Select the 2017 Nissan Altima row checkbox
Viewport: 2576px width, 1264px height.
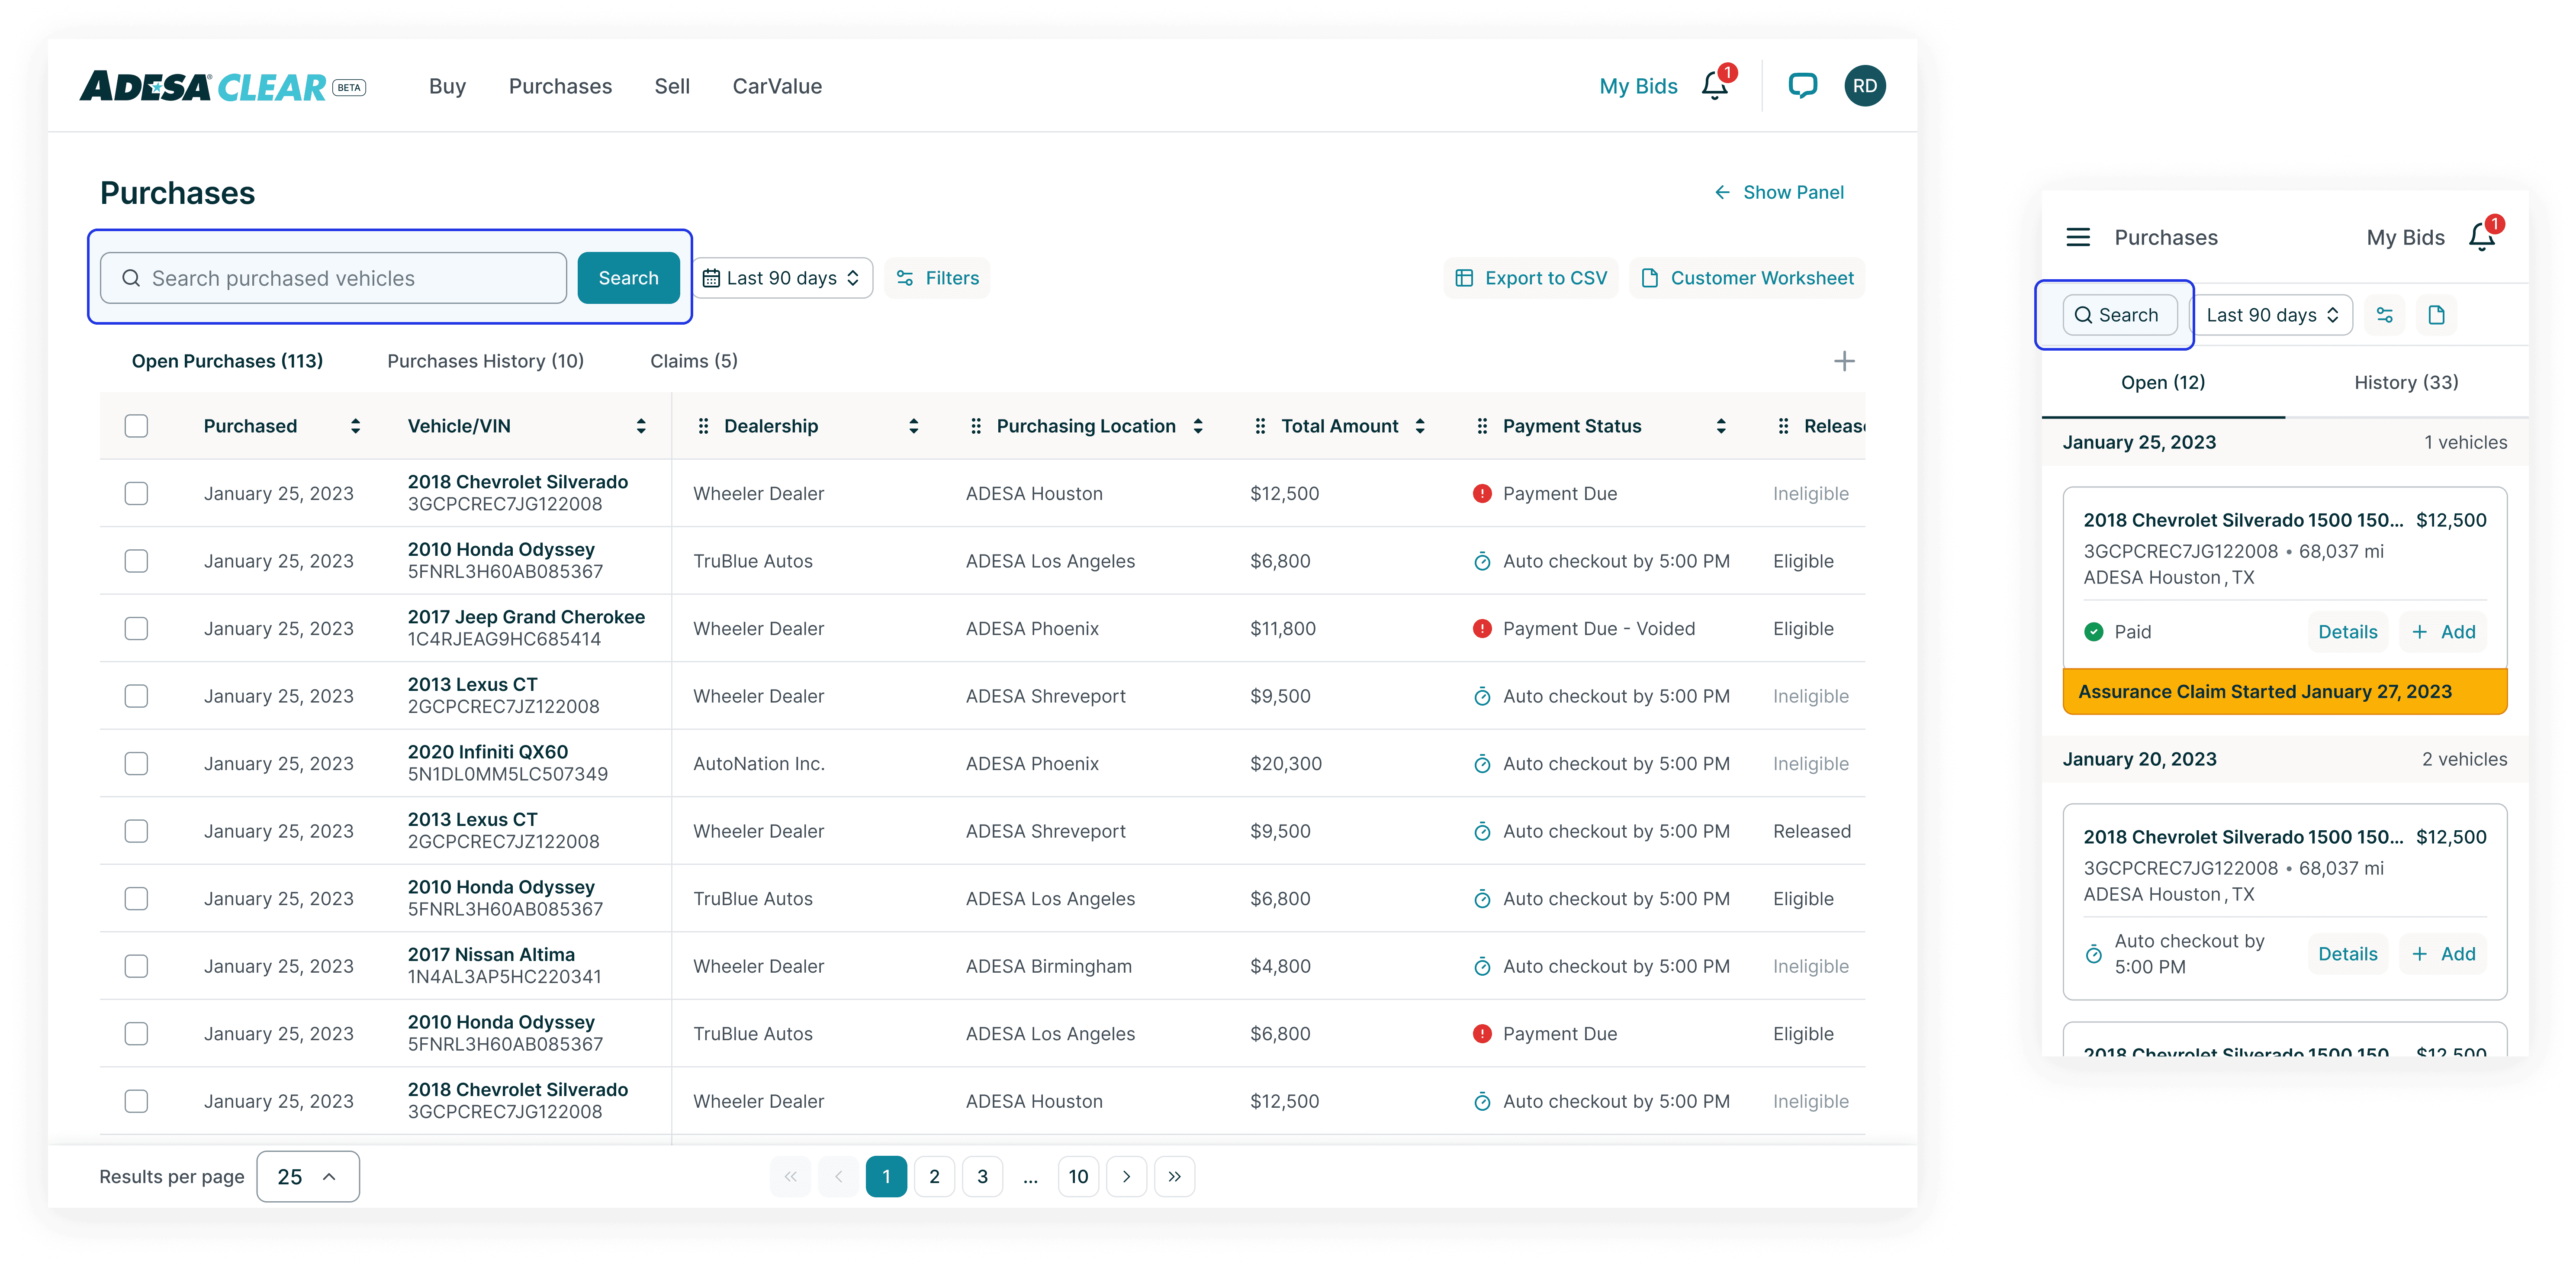(x=136, y=966)
